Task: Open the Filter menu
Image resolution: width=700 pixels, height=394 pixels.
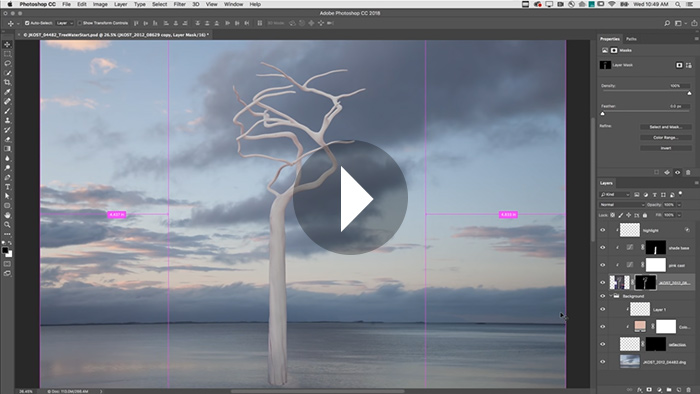Action: [179, 4]
